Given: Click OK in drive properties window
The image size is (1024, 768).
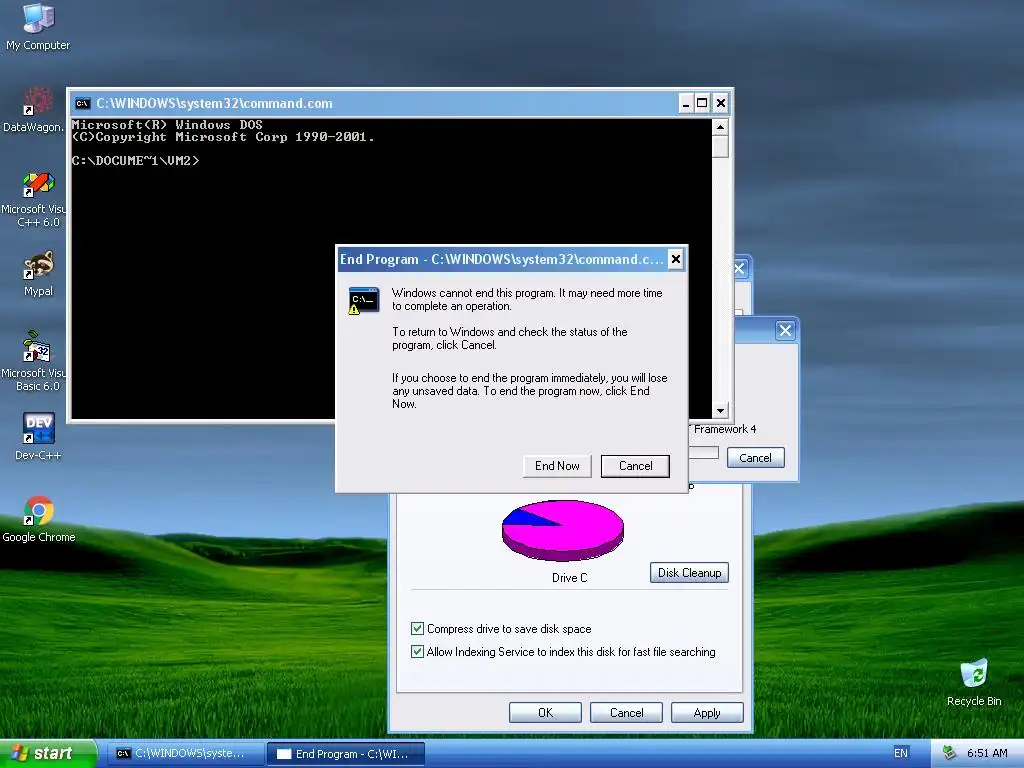Looking at the screenshot, I should point(545,712).
